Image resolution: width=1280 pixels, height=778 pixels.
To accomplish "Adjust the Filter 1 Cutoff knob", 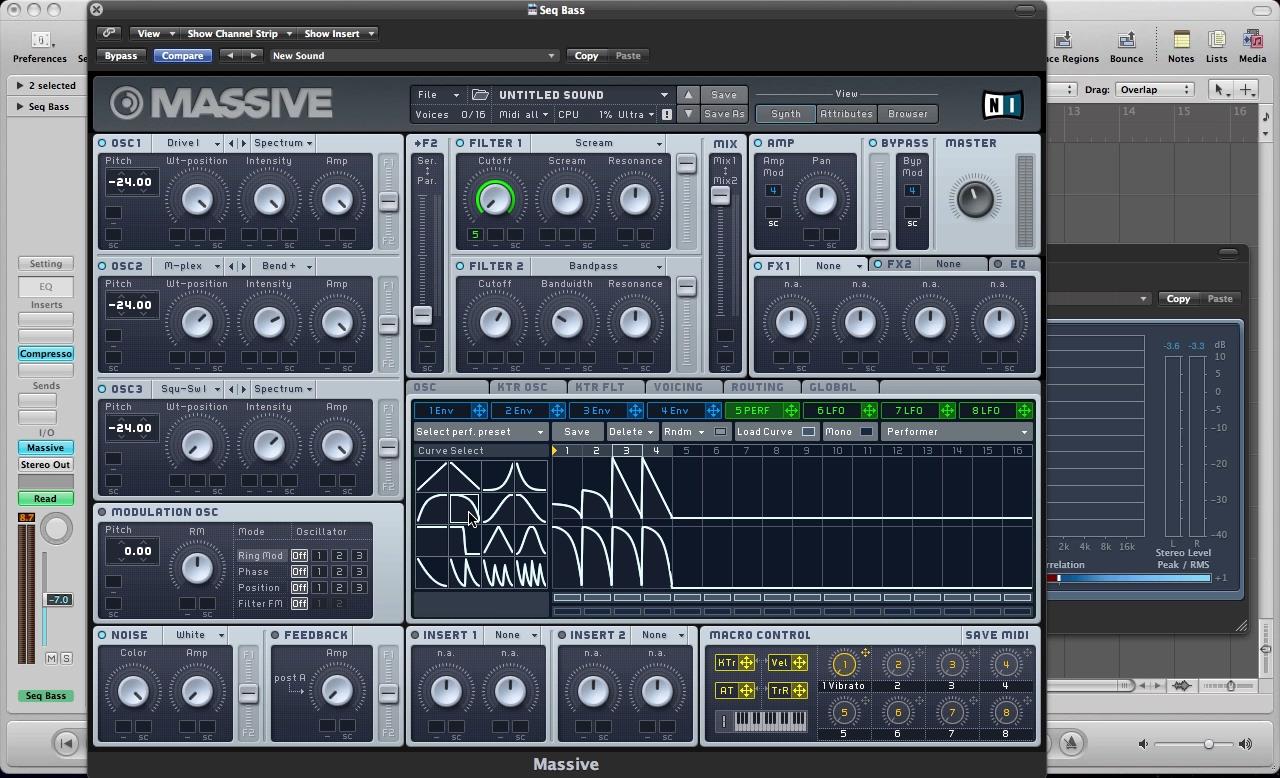I will [x=495, y=198].
